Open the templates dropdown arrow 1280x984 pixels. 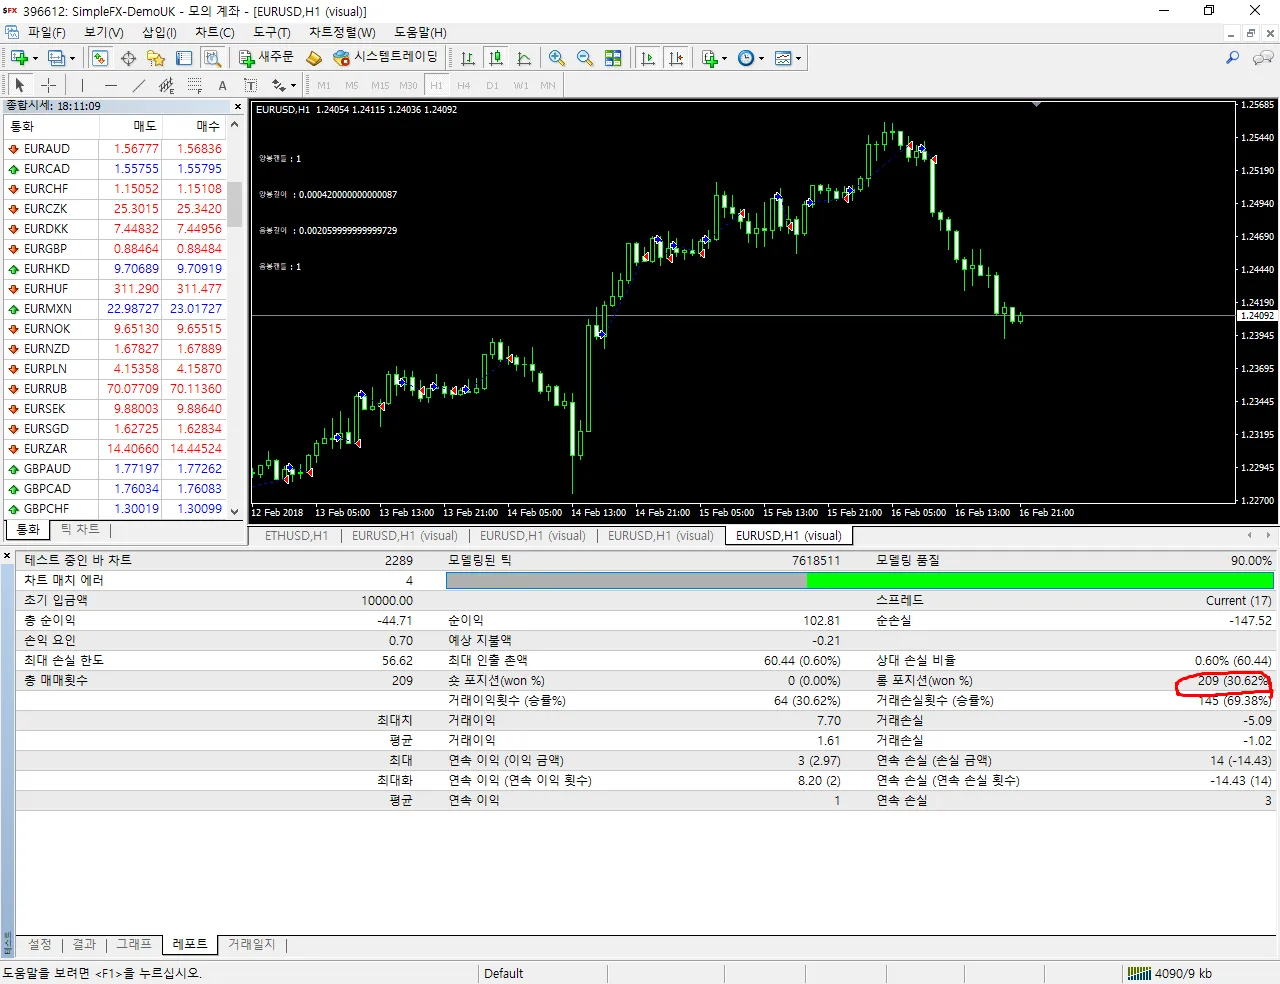(x=798, y=58)
